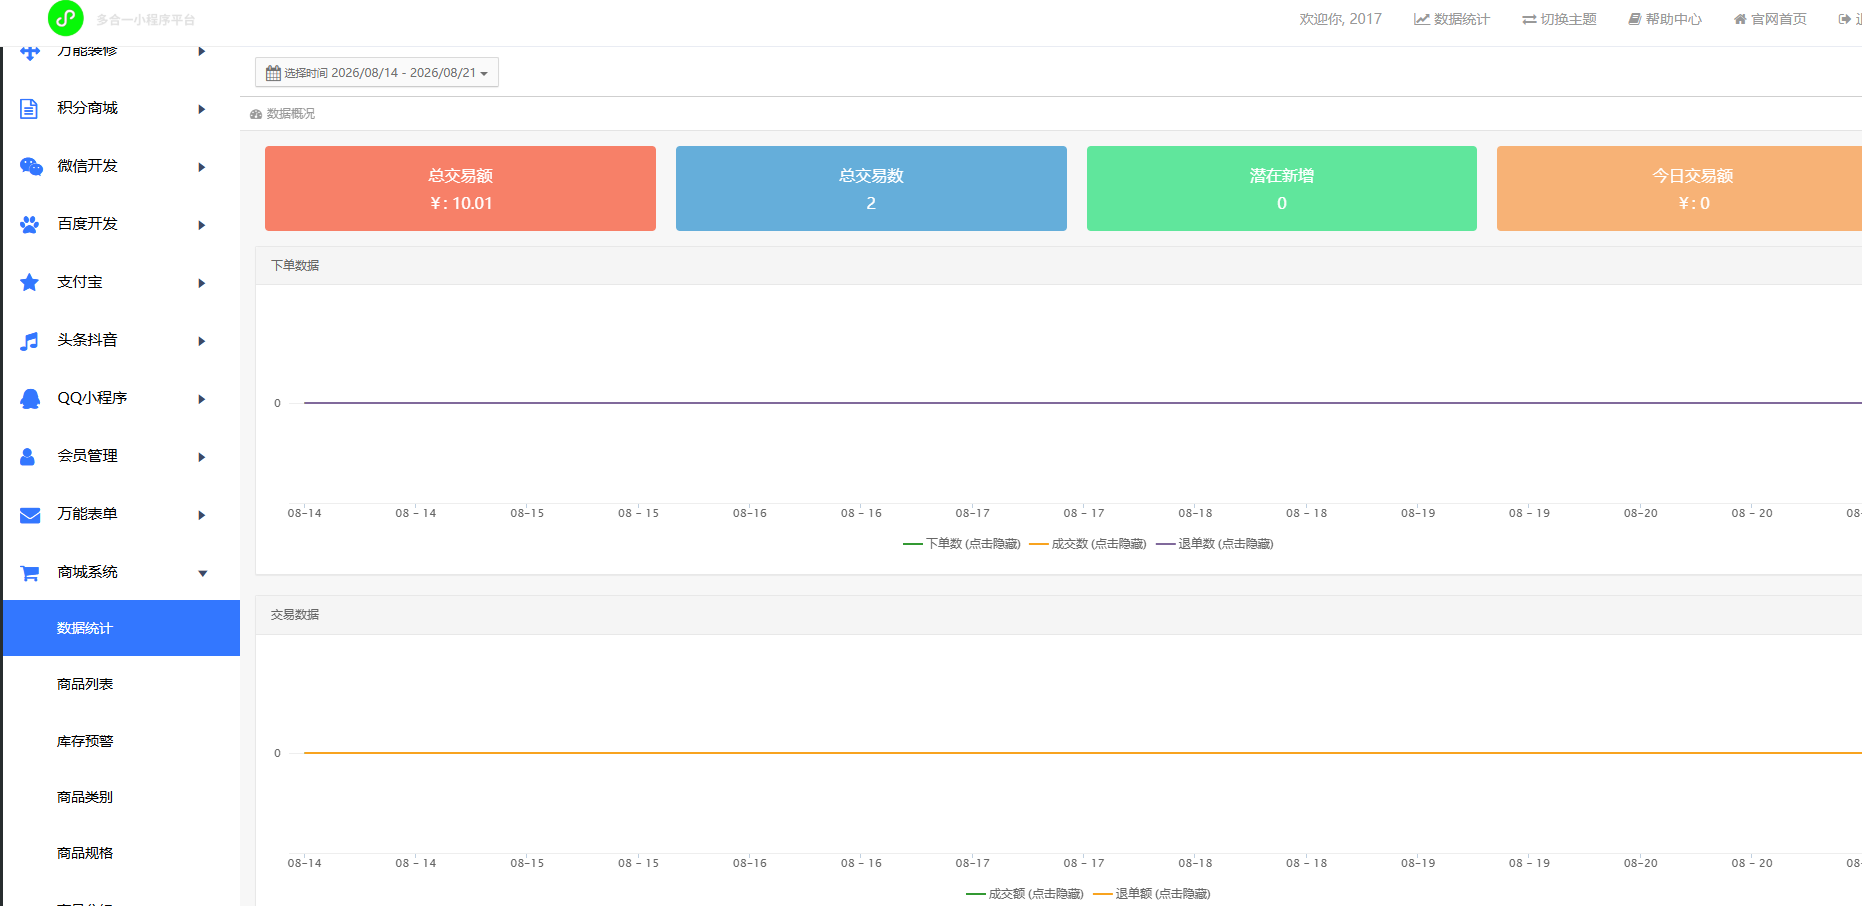Click the 潜在新增 green summary card

[x=1282, y=188]
